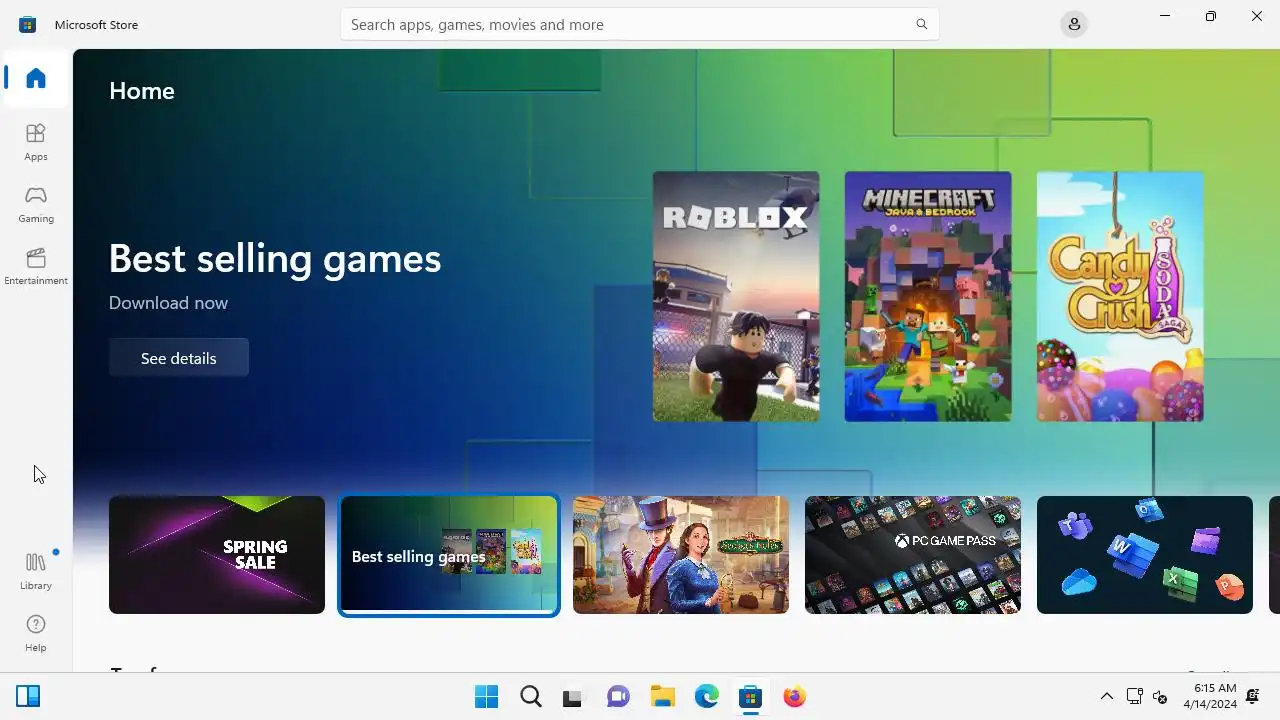Click the Microsoft Store logo icon
The width and height of the screenshot is (1280, 720).
coord(28,24)
